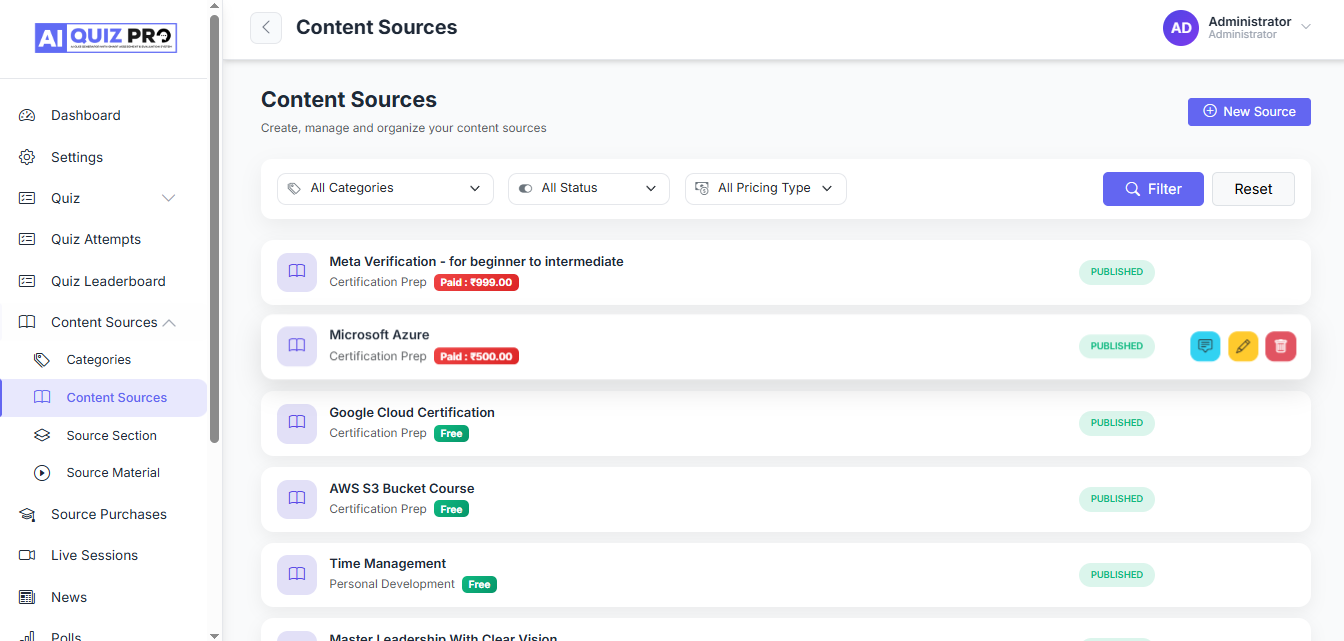Image resolution: width=1344 pixels, height=641 pixels.
Task: Click the book icon beside Meta Verification
Action: point(297,271)
